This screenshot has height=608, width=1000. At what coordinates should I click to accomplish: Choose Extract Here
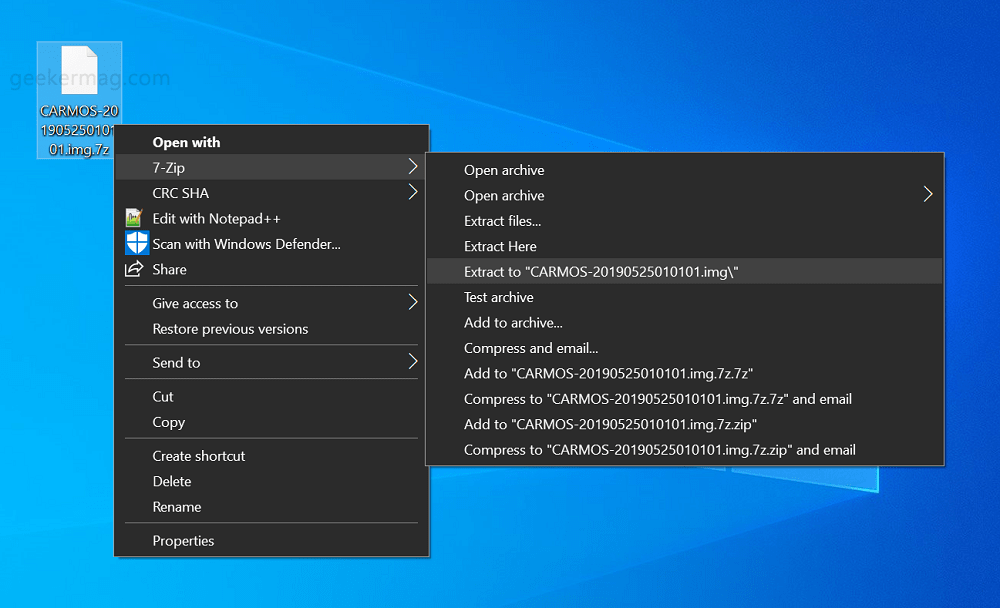(685, 246)
